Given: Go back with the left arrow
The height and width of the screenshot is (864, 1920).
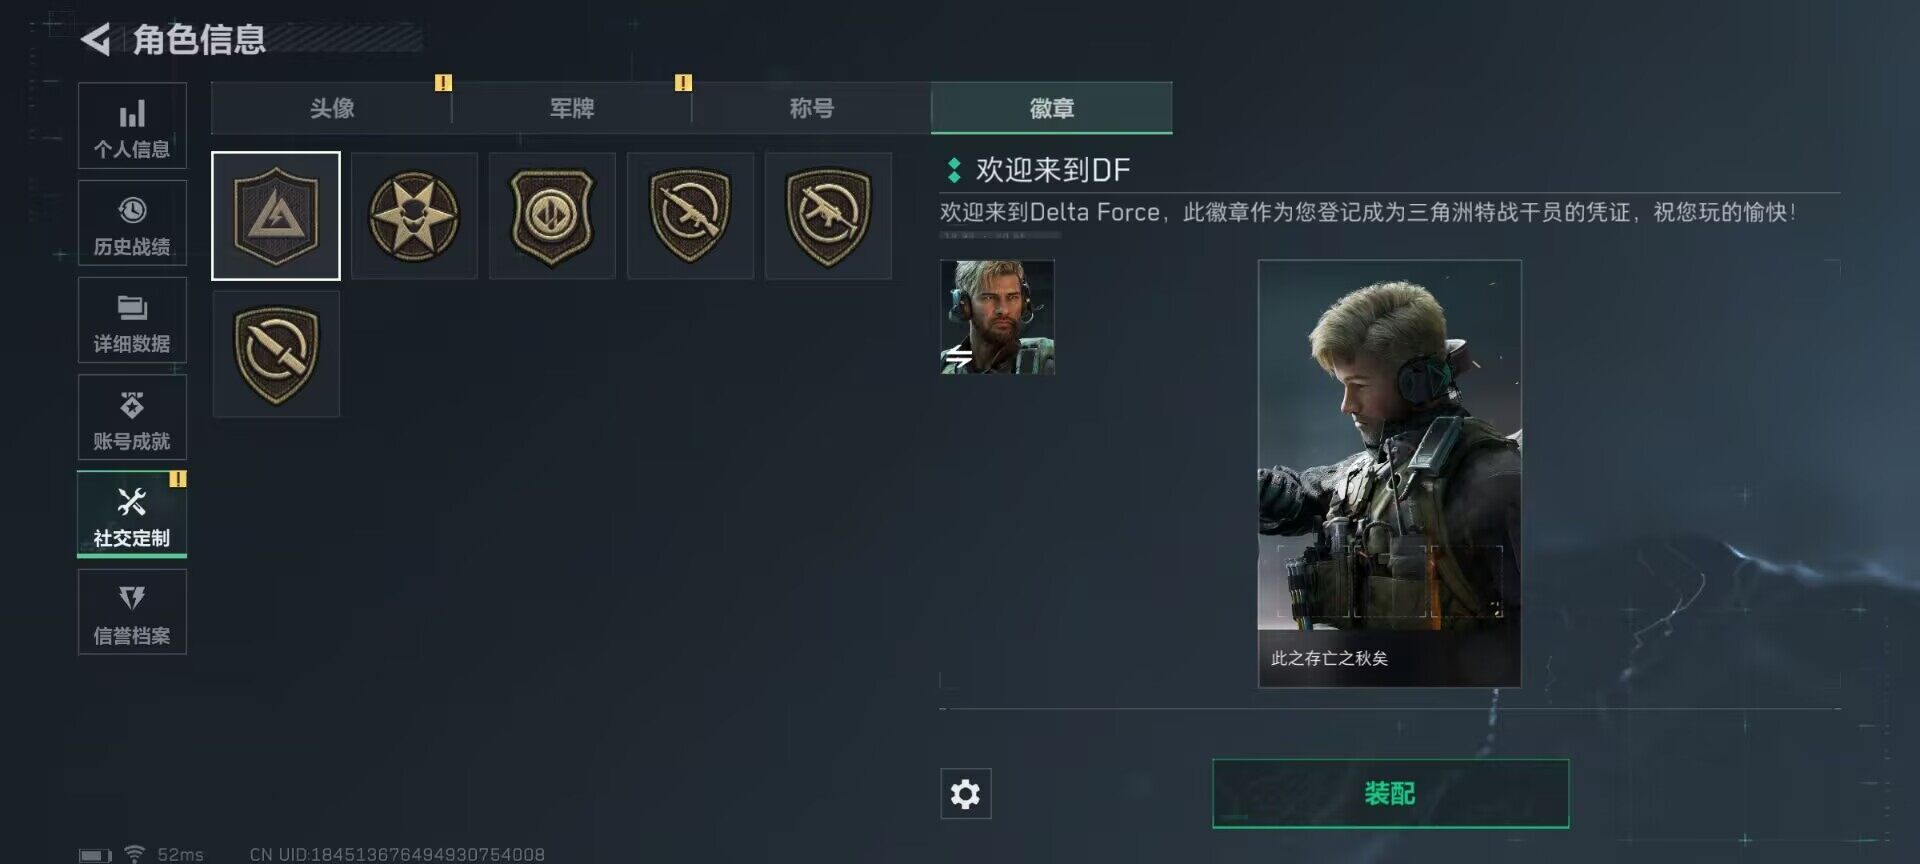Looking at the screenshot, I should (x=96, y=40).
